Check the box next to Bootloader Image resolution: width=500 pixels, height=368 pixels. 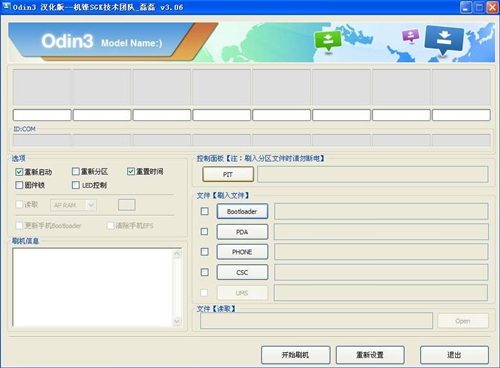coord(205,211)
